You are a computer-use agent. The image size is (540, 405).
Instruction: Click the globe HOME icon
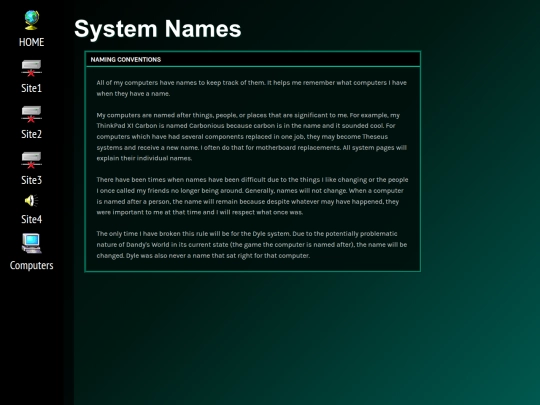(32, 20)
